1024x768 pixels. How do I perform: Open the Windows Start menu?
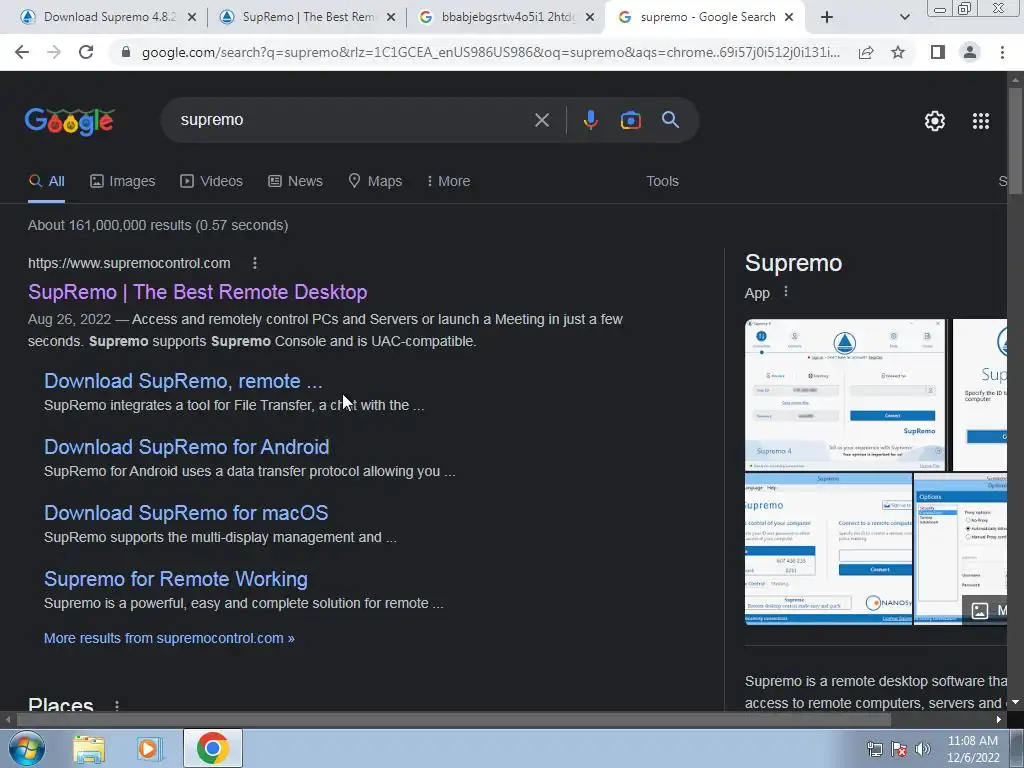coord(26,748)
